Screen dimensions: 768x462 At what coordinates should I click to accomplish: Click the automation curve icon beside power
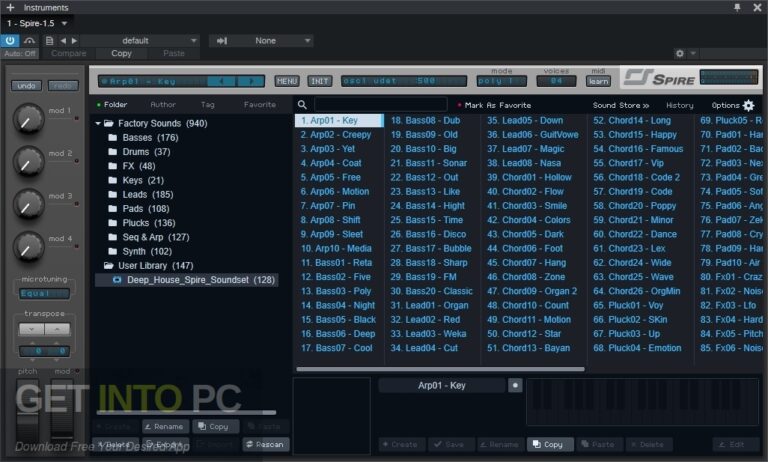pyautogui.click(x=29, y=41)
